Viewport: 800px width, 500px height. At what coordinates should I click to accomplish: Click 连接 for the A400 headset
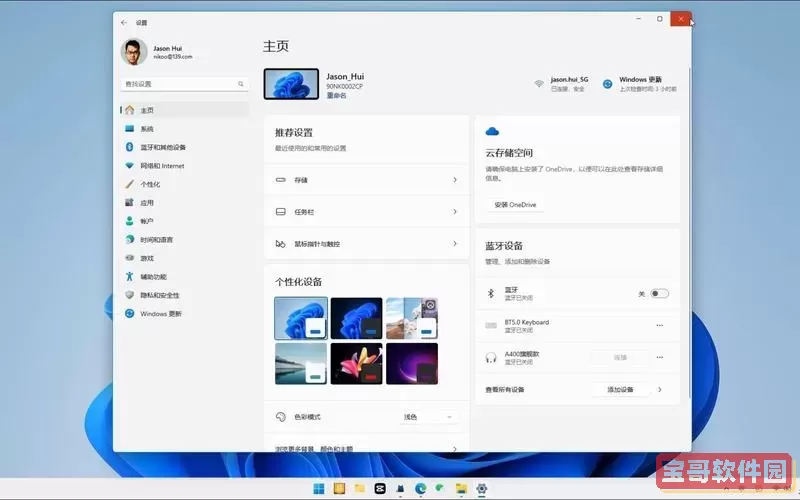click(x=620, y=358)
